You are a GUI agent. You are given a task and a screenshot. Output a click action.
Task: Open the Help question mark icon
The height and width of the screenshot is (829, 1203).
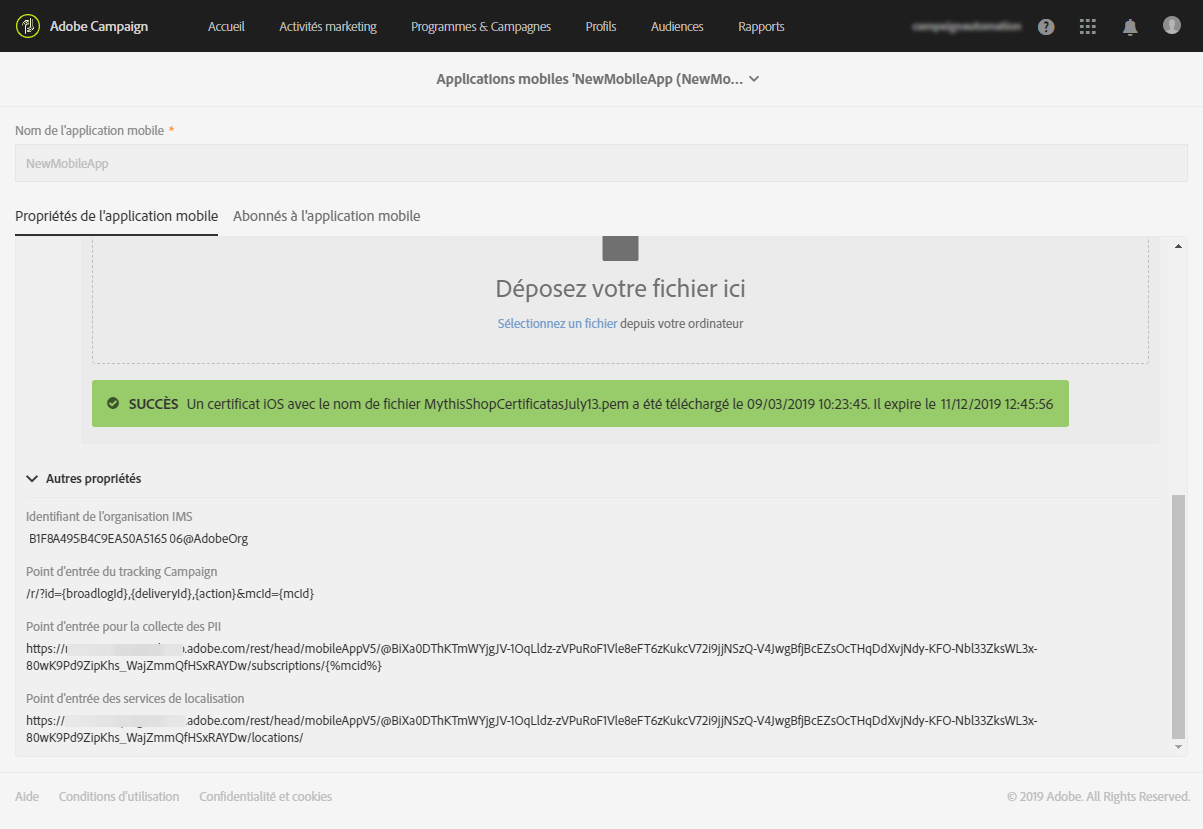coord(1046,27)
